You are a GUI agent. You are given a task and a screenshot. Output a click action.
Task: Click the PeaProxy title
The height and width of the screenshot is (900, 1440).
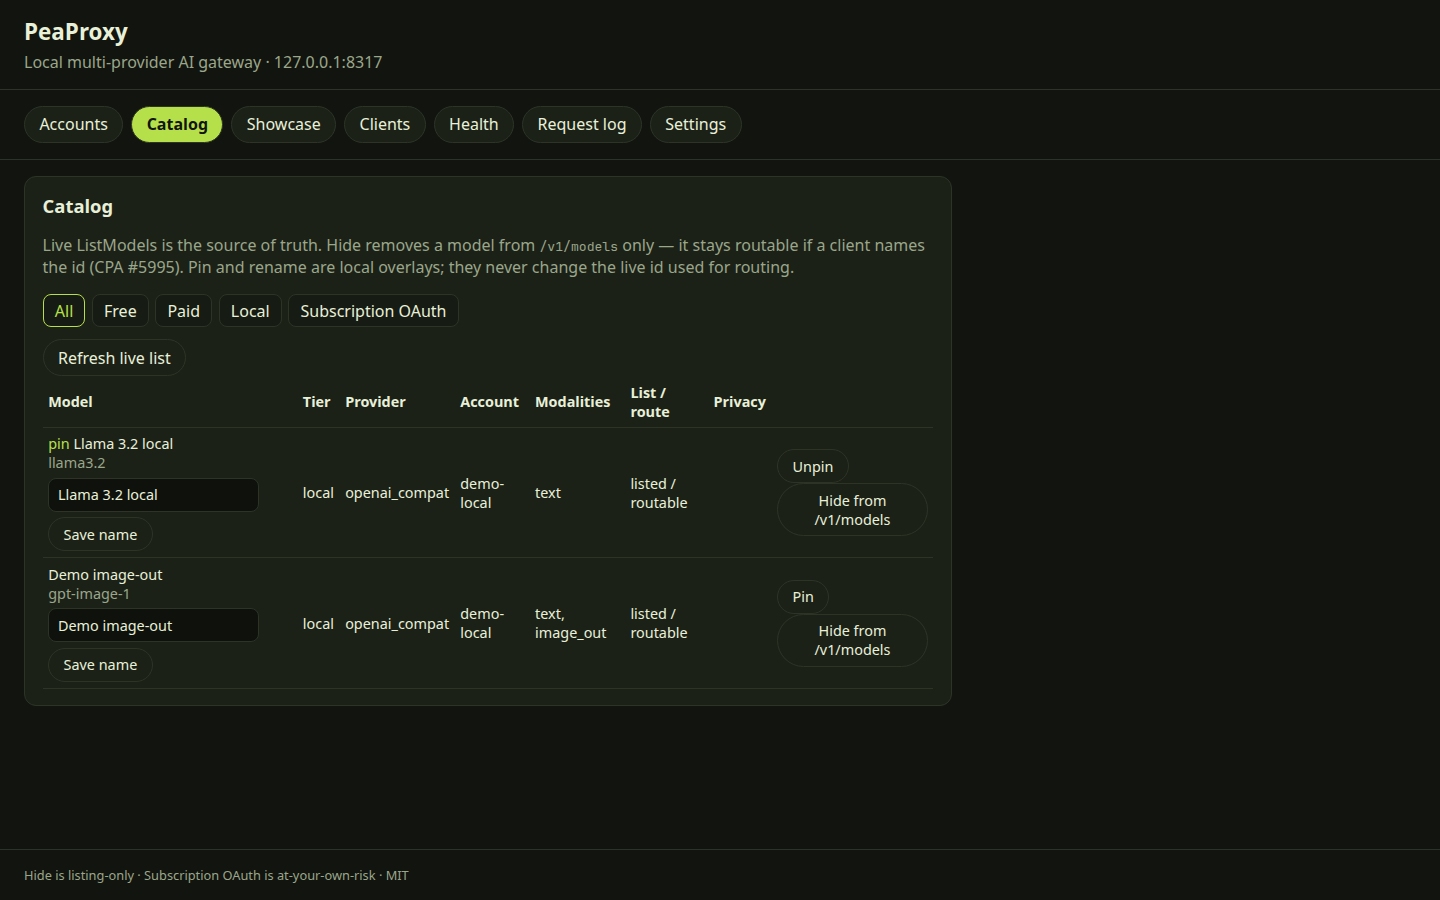coord(76,32)
